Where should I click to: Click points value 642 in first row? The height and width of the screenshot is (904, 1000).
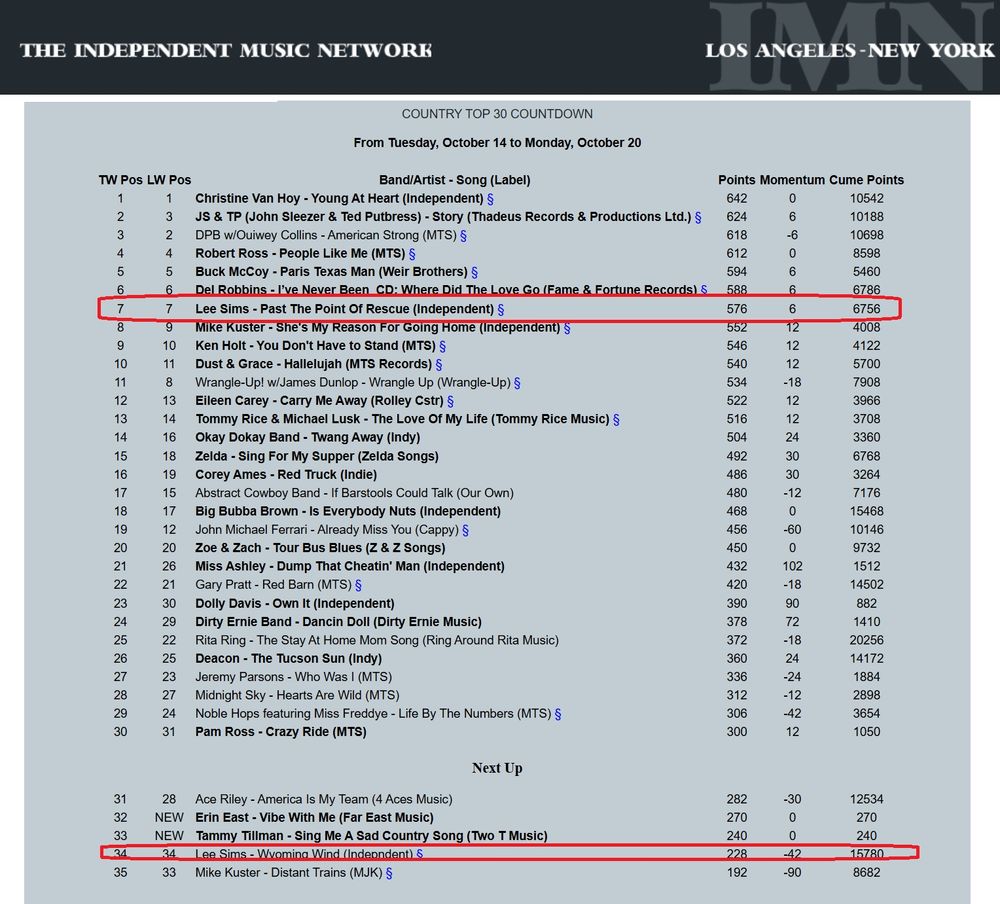[x=737, y=198]
